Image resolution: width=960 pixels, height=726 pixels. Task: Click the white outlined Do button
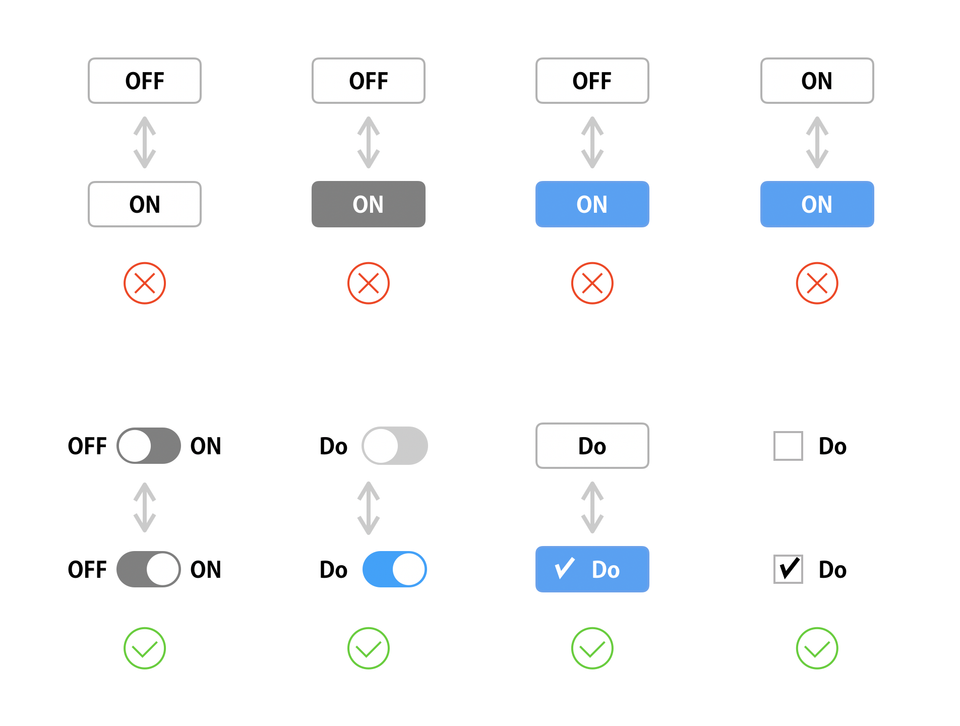point(592,446)
